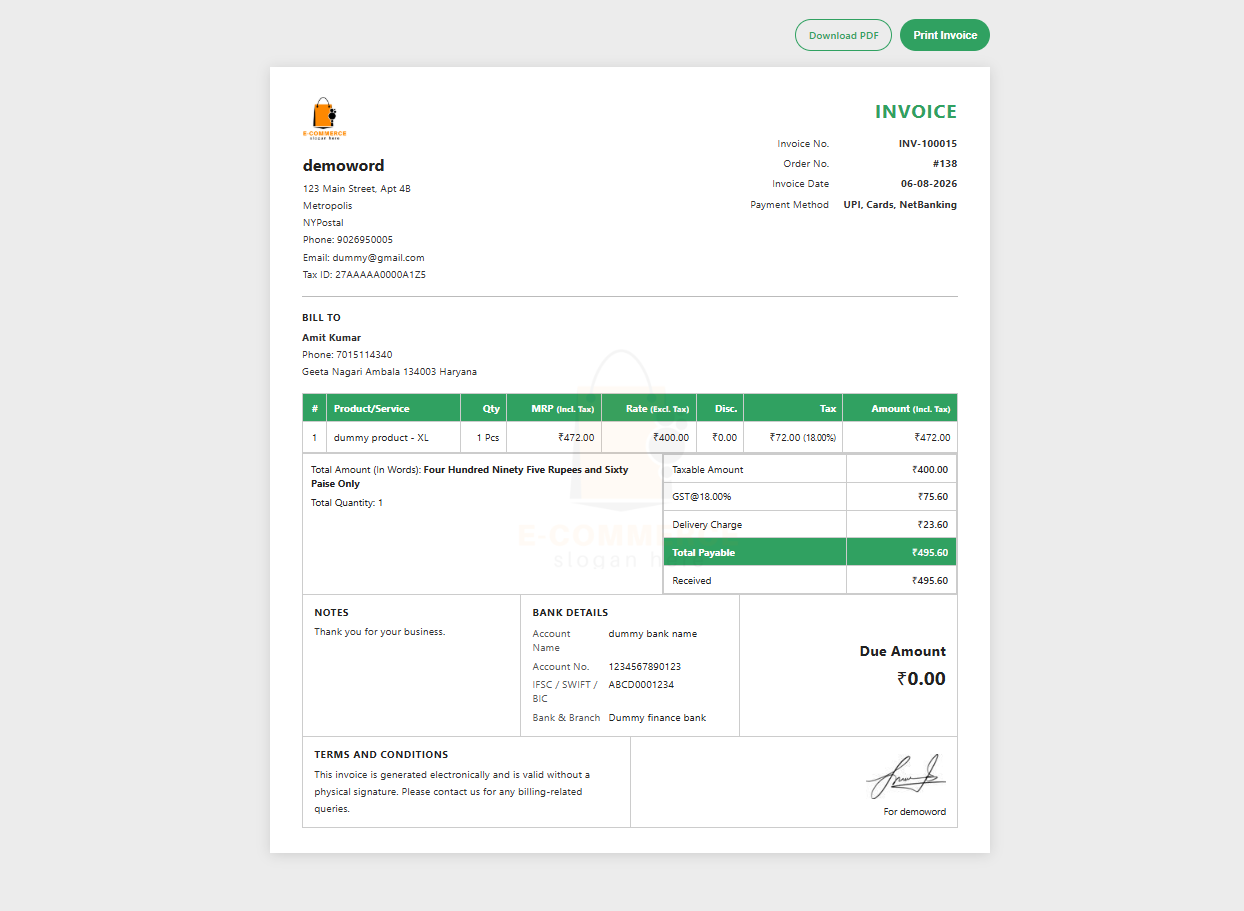Click address line 123 Main Street, Apt 4B

[x=357, y=189]
